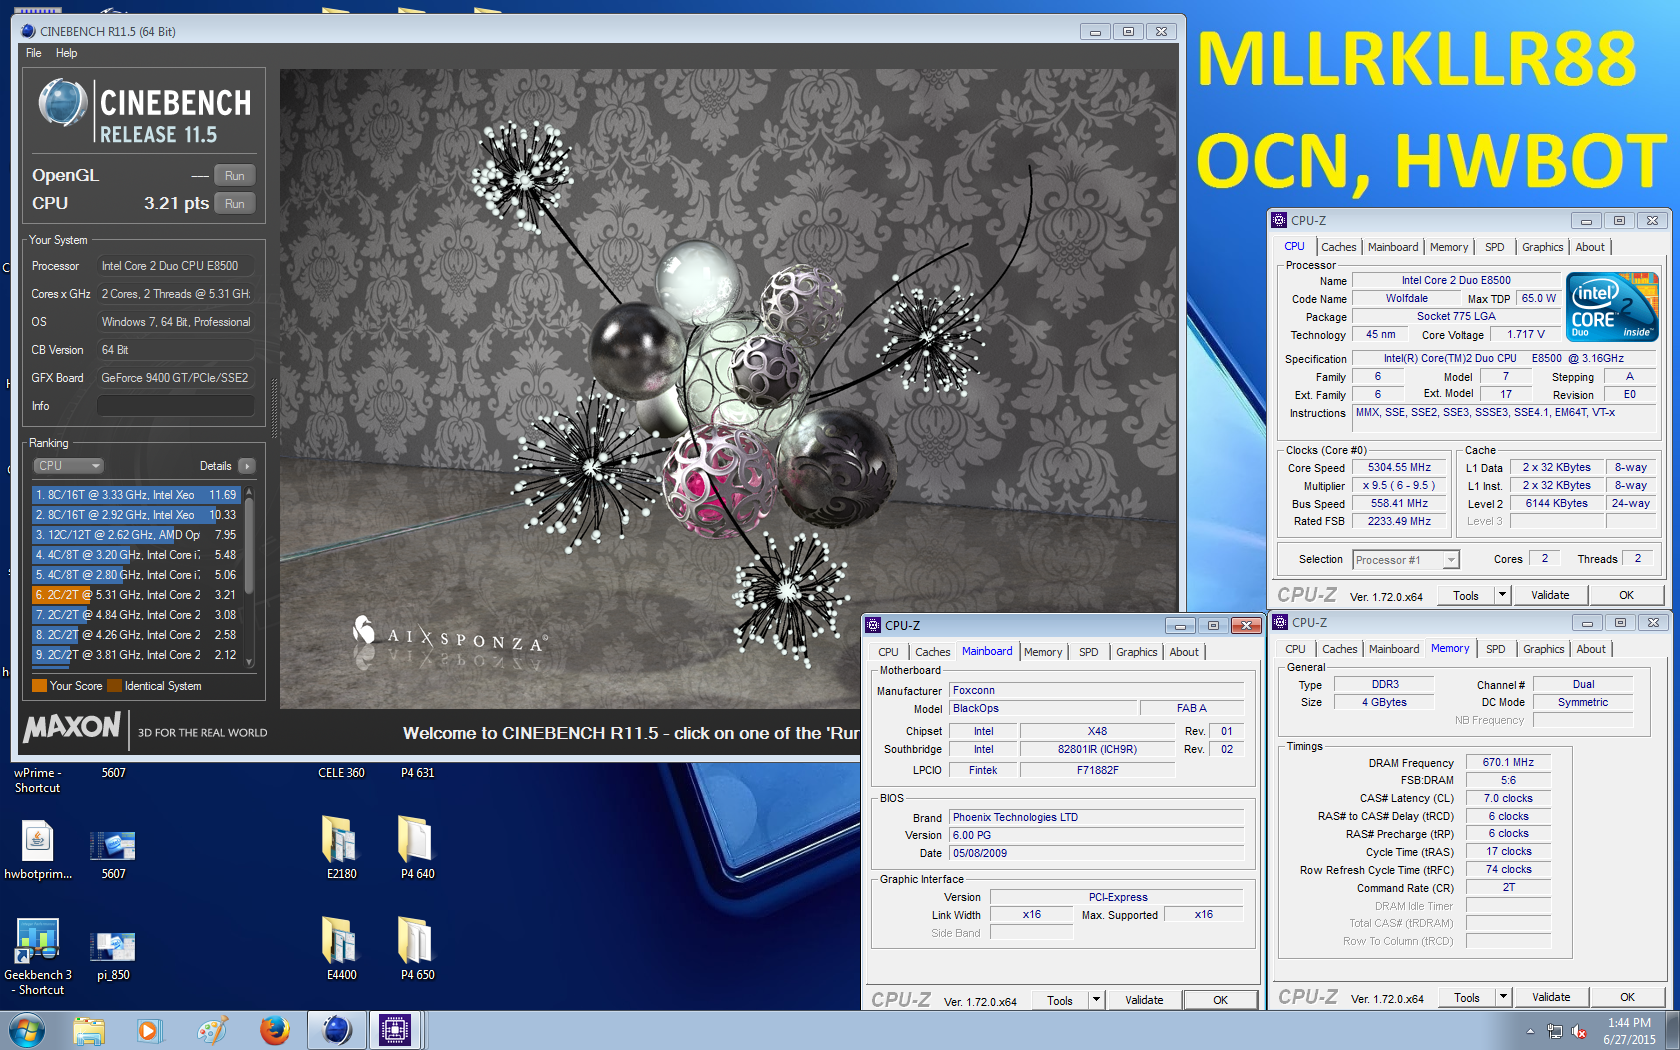Open Tools dropdown arrow in top CPU-Z window
Viewport: 1680px width, 1050px height.
(1502, 595)
